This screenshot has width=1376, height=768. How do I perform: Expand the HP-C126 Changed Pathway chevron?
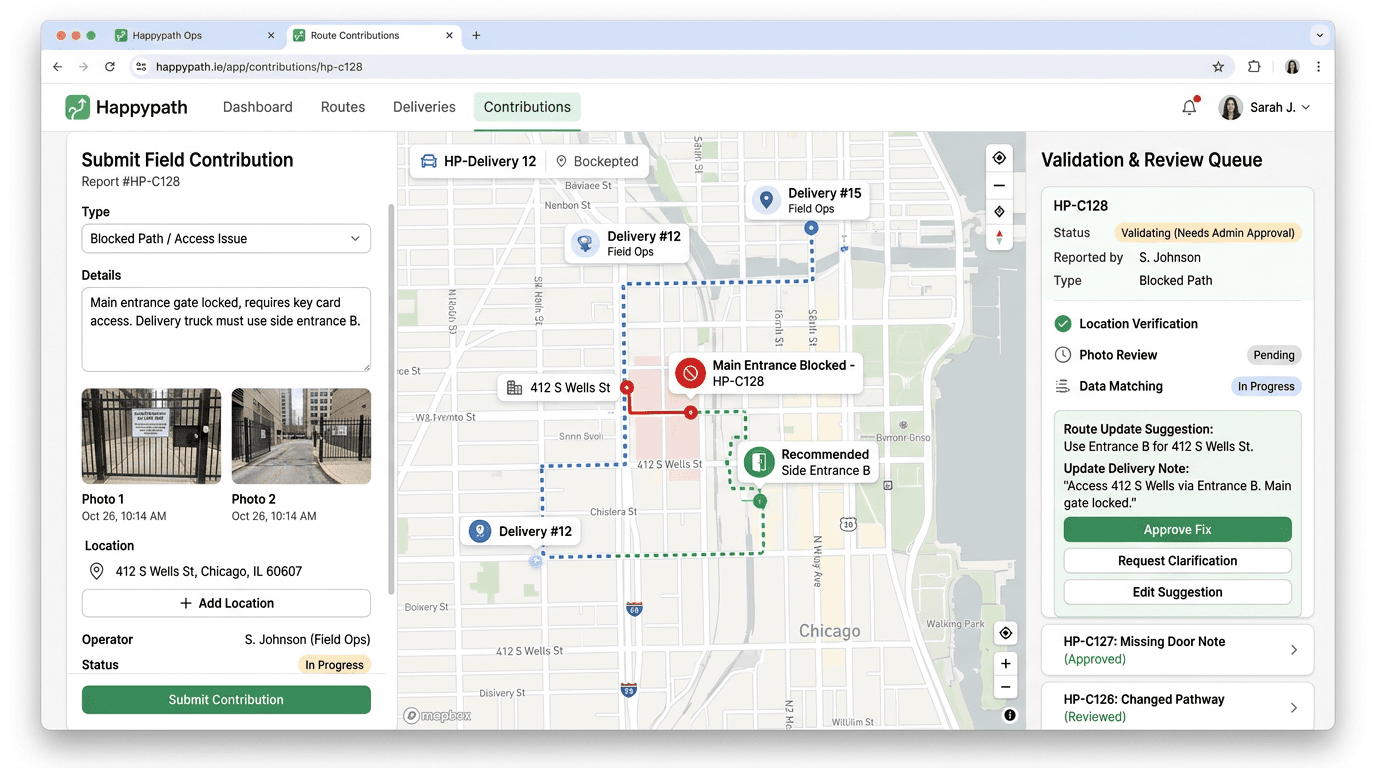coord(1293,708)
